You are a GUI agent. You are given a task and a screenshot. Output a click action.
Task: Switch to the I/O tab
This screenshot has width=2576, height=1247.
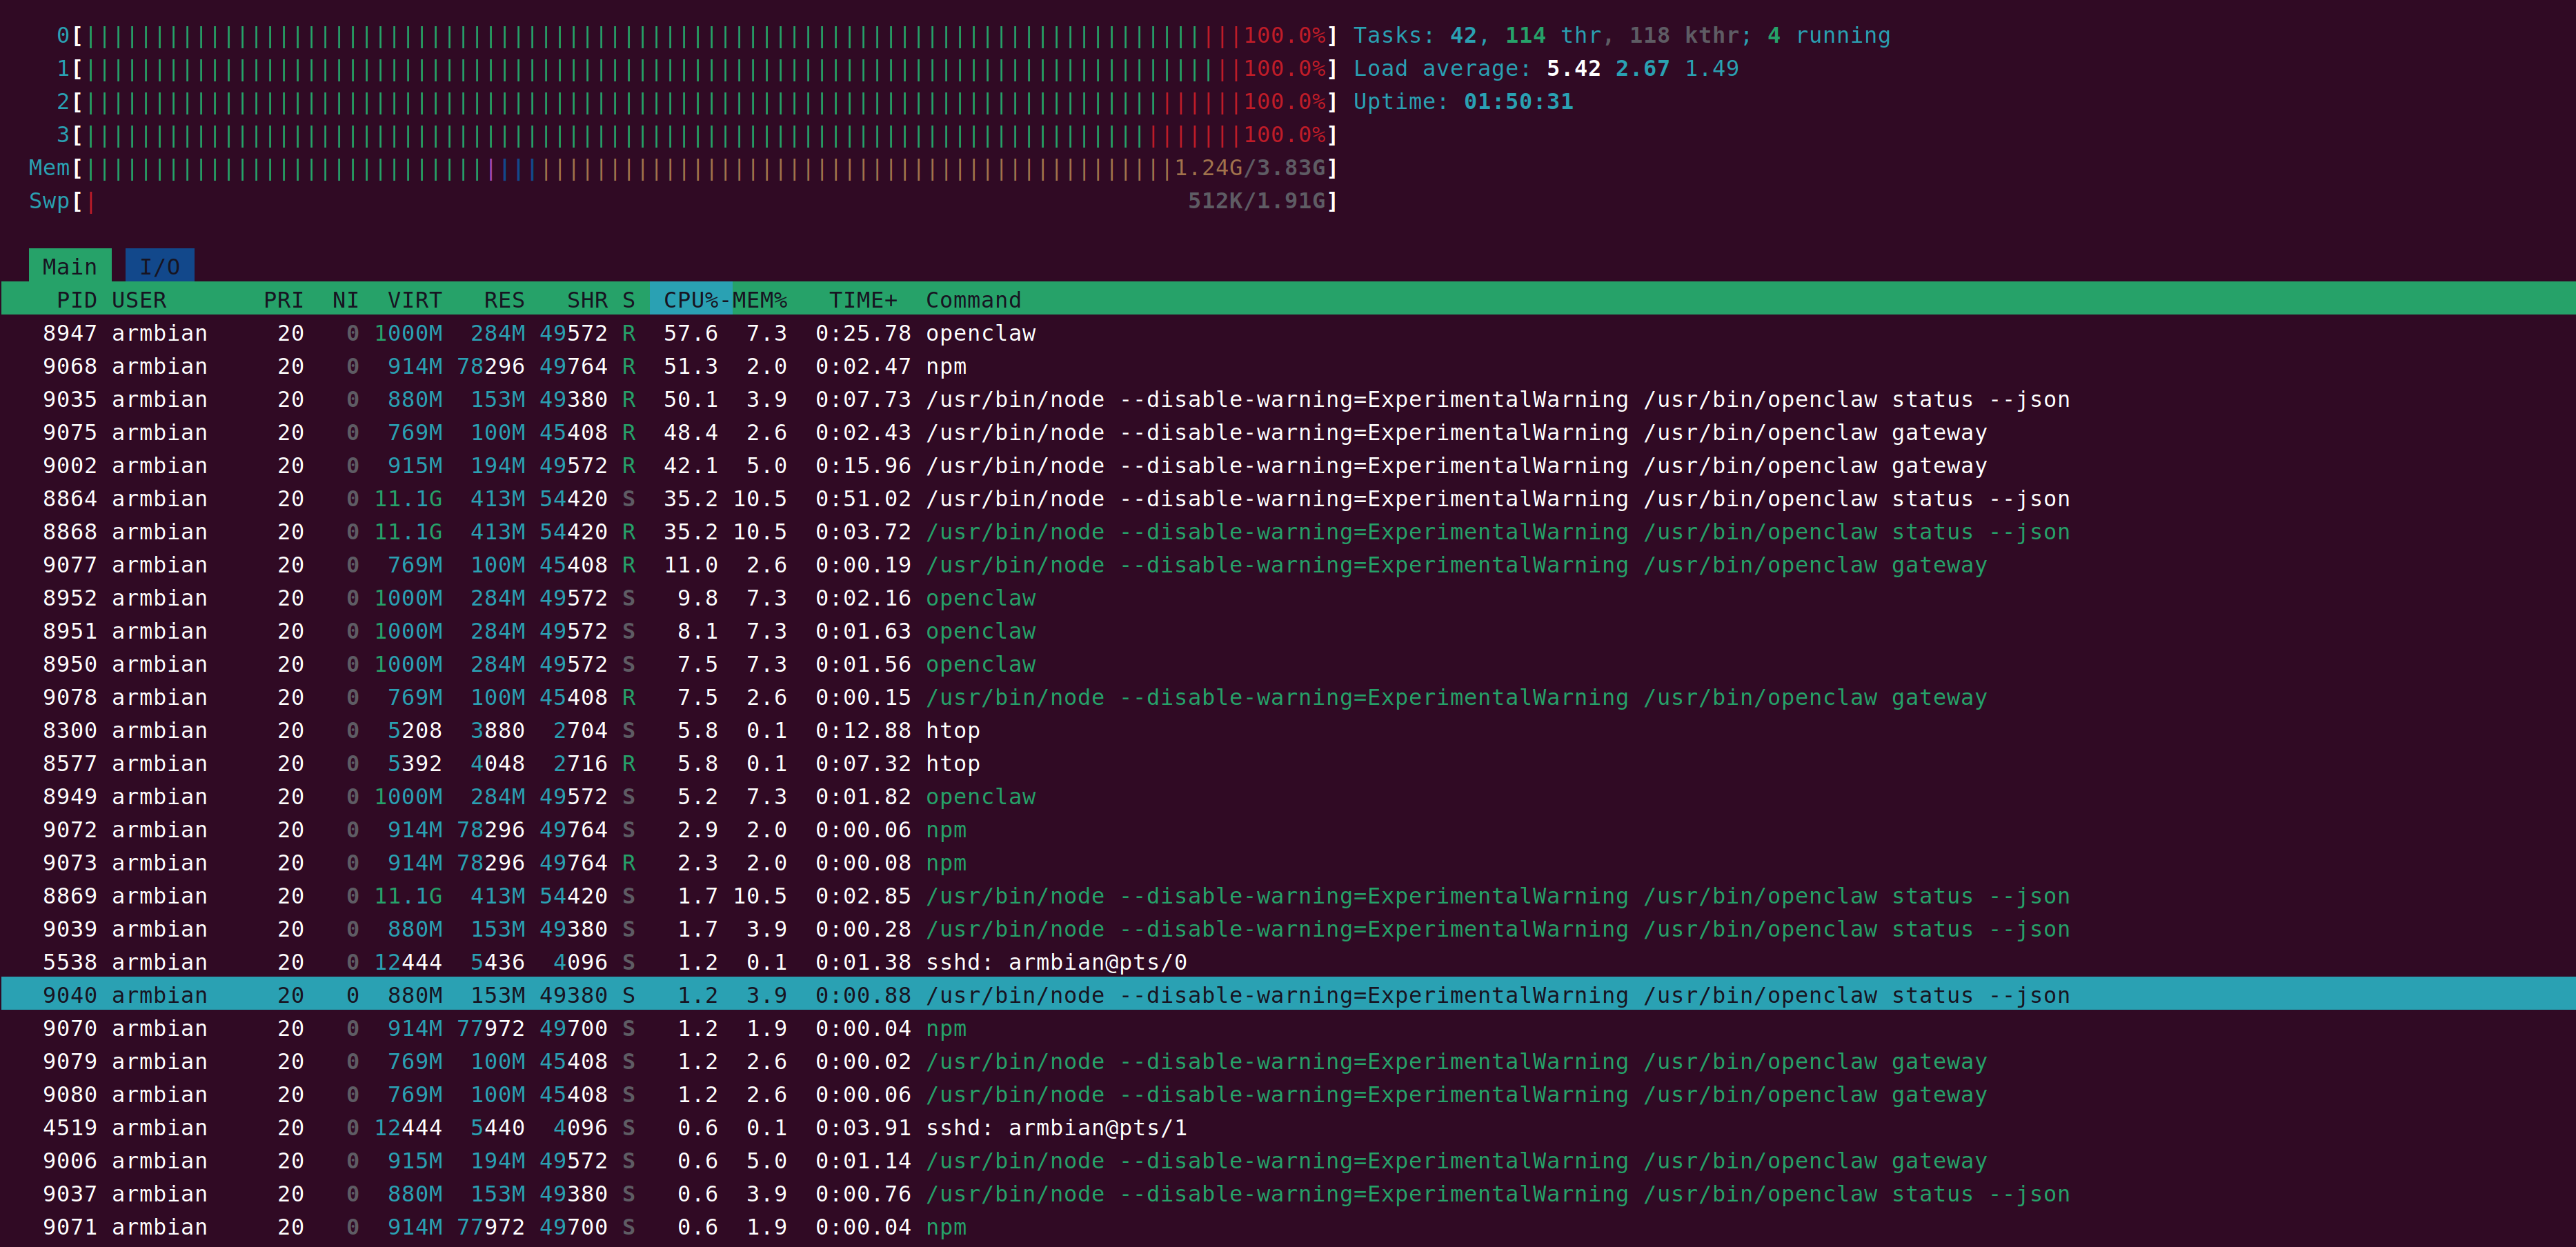coord(160,265)
